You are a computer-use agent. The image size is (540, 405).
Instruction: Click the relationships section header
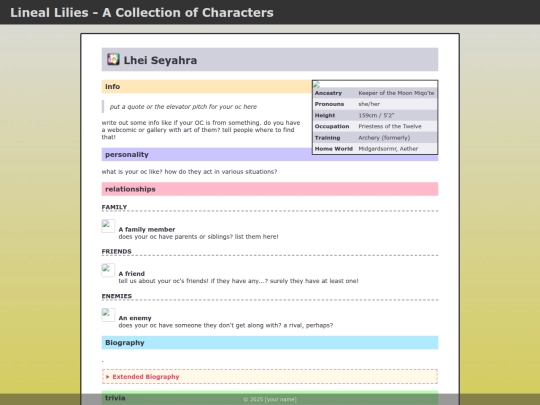(x=270, y=189)
